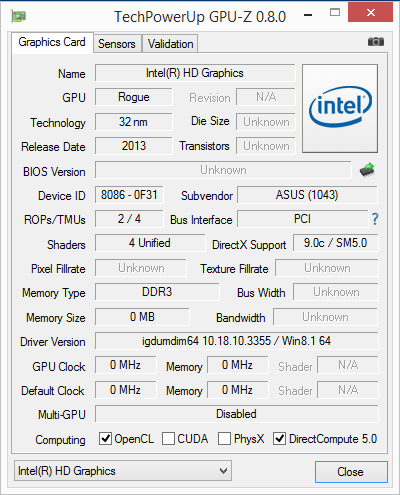Minimize the GPU-Z window

pos(308,15)
